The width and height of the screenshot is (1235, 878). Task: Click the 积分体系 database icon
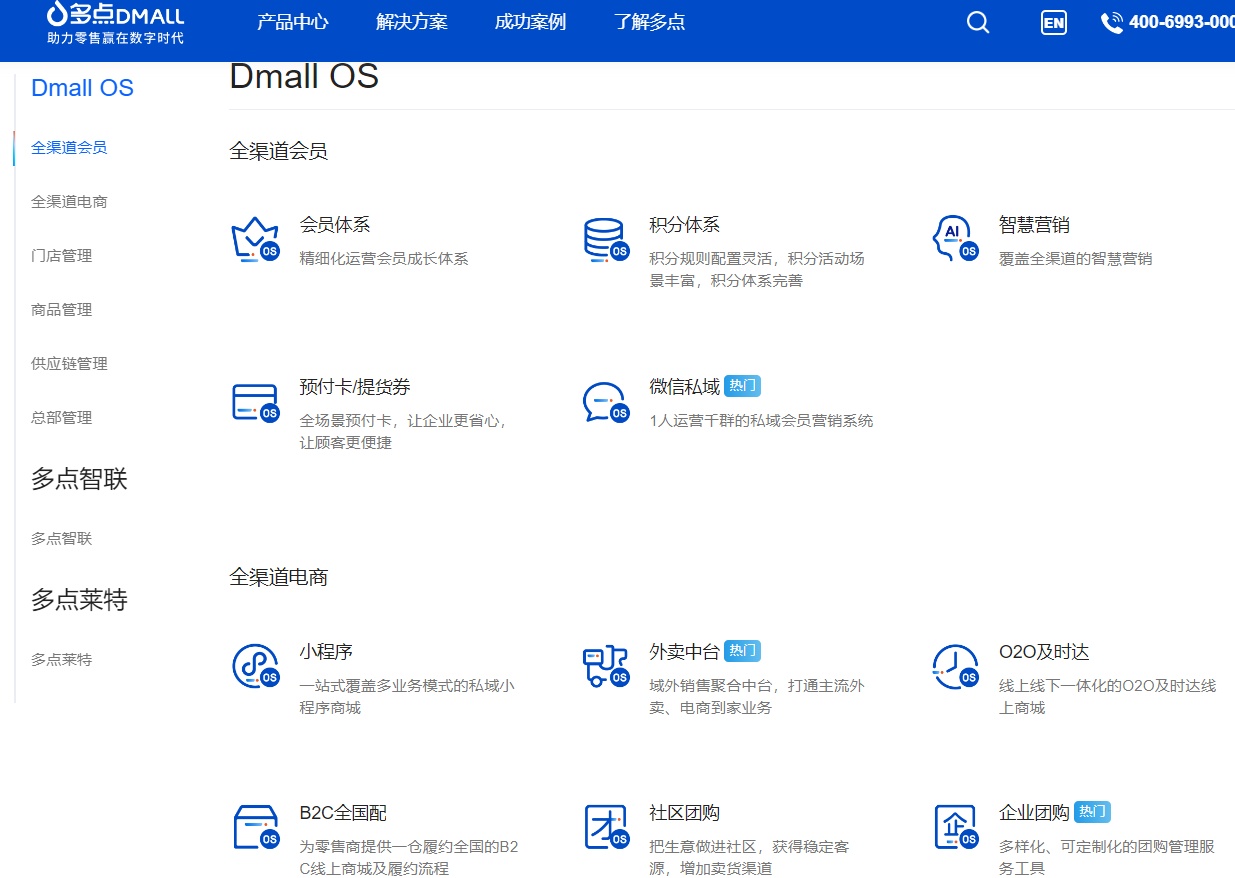tap(605, 240)
